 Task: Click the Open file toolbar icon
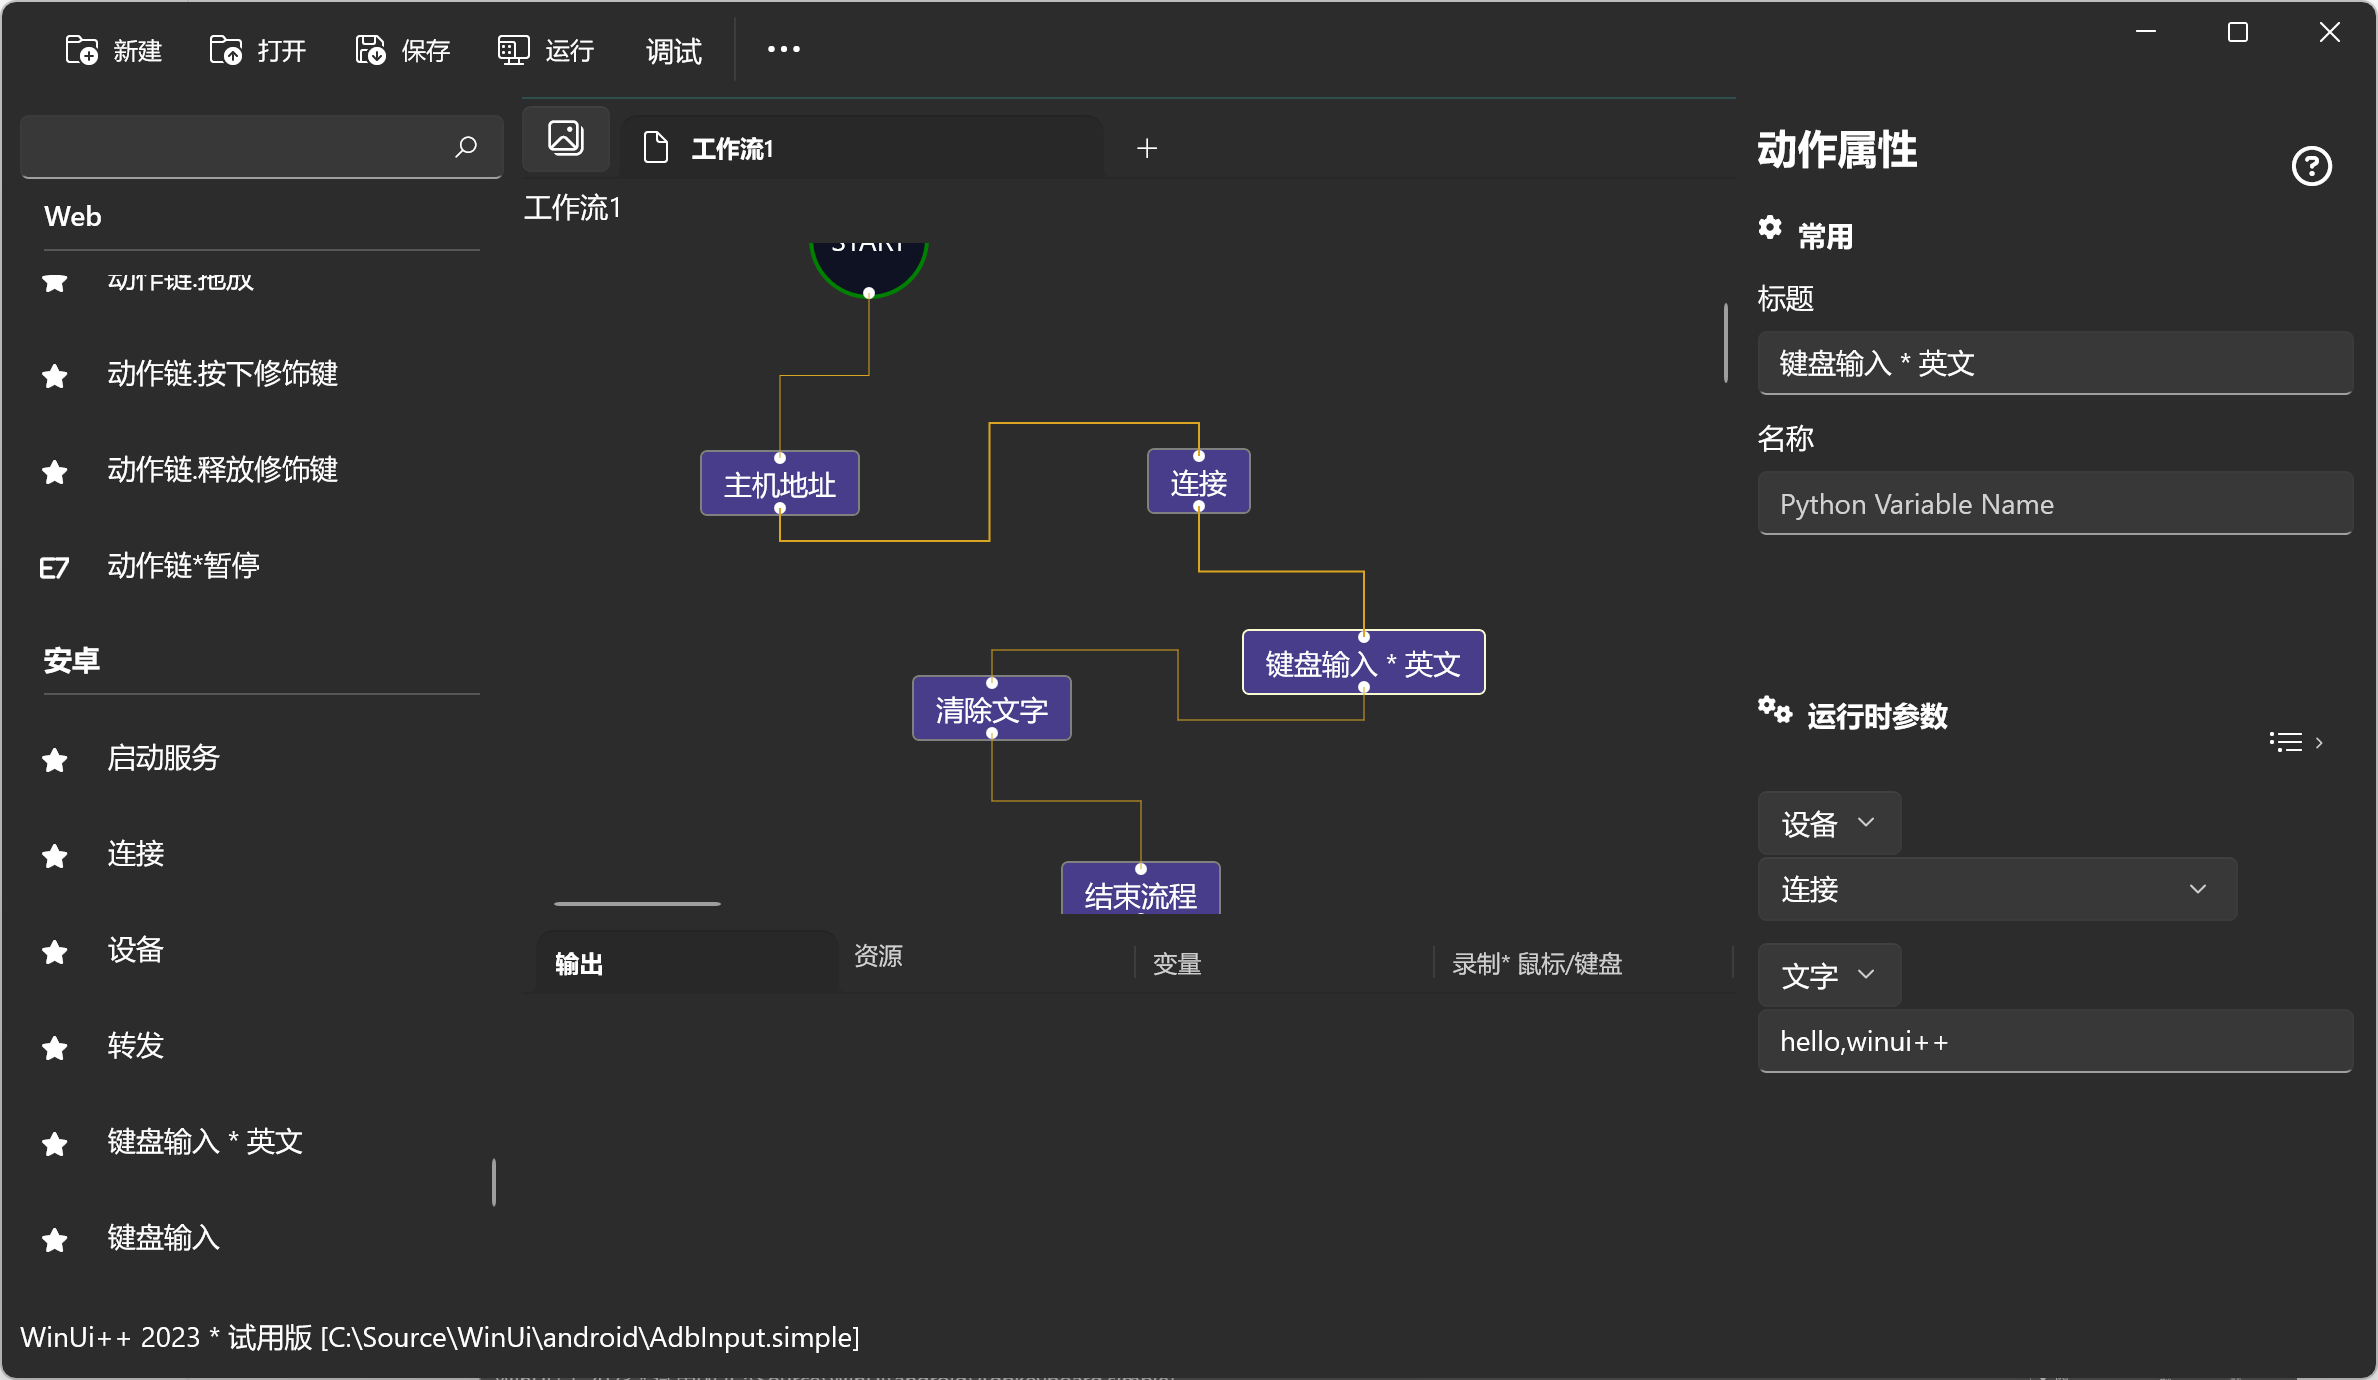pyautogui.click(x=225, y=50)
